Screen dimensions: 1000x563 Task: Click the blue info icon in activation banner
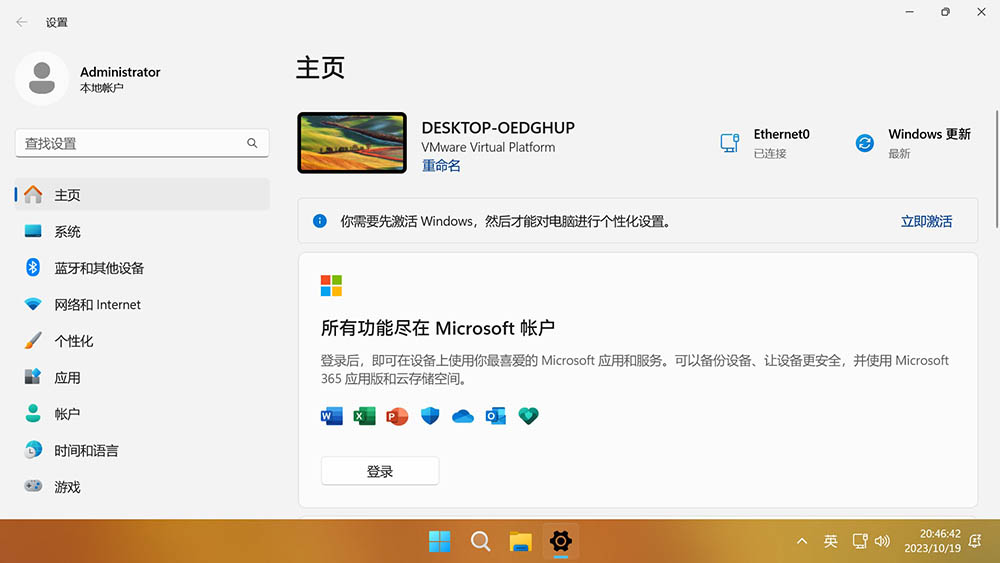pos(320,221)
